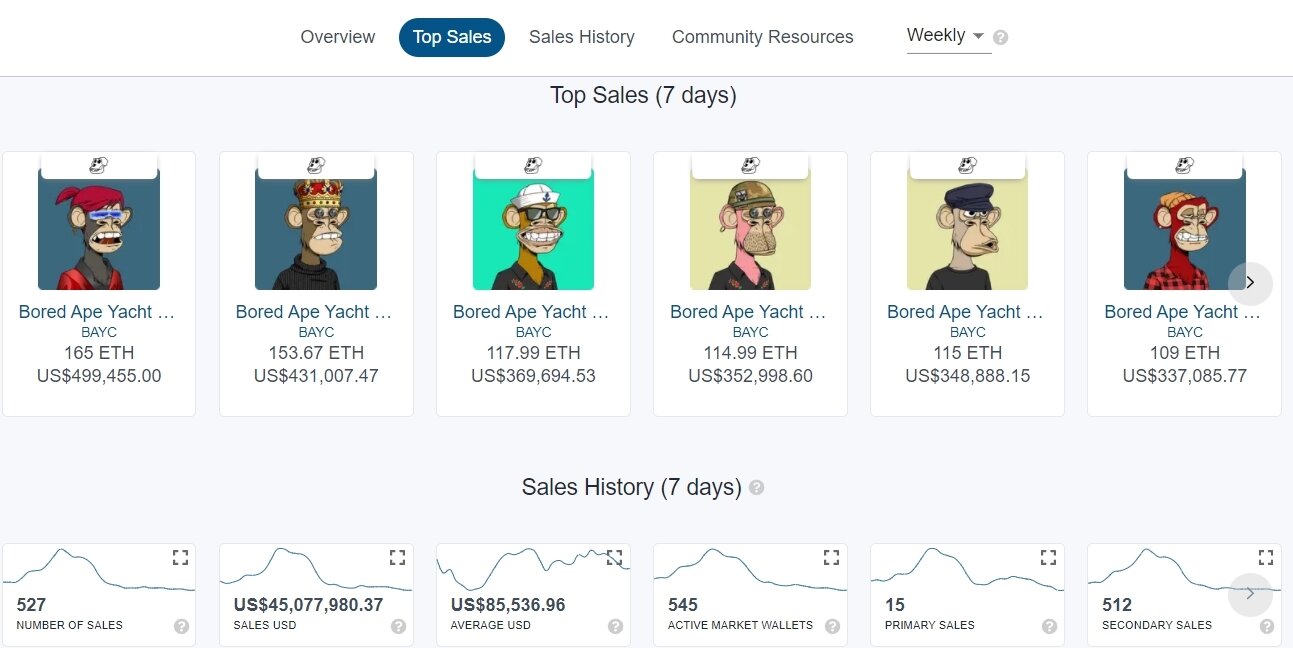Click the US$45,077,980.37 sales value
The image size is (1293, 648).
(308, 605)
